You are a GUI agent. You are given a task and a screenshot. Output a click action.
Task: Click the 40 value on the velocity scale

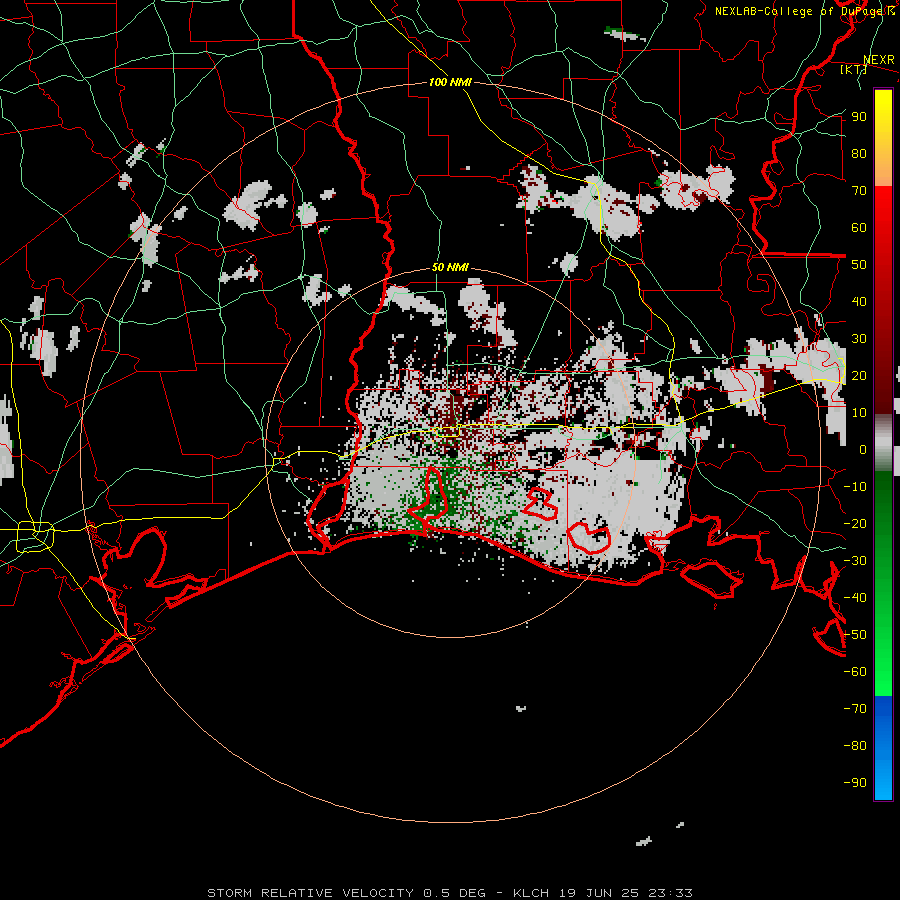[x=859, y=301]
